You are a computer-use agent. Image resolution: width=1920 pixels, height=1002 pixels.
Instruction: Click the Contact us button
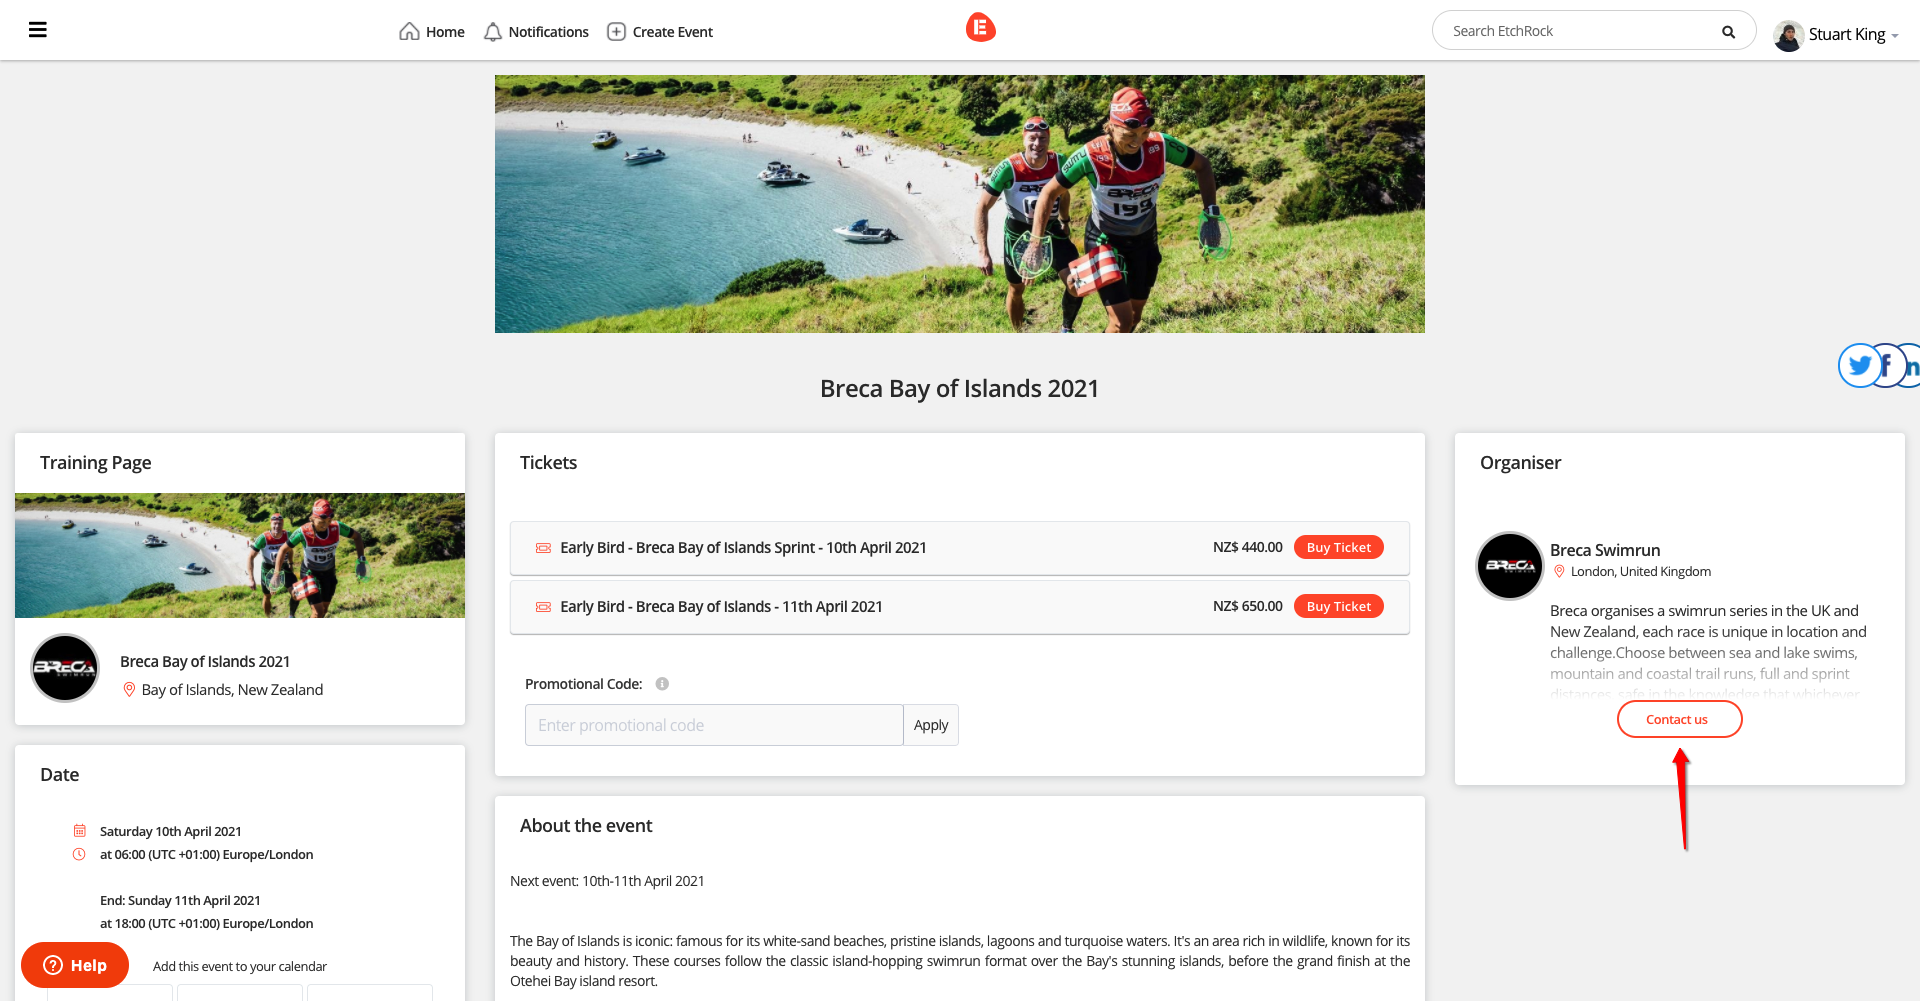coord(1679,719)
